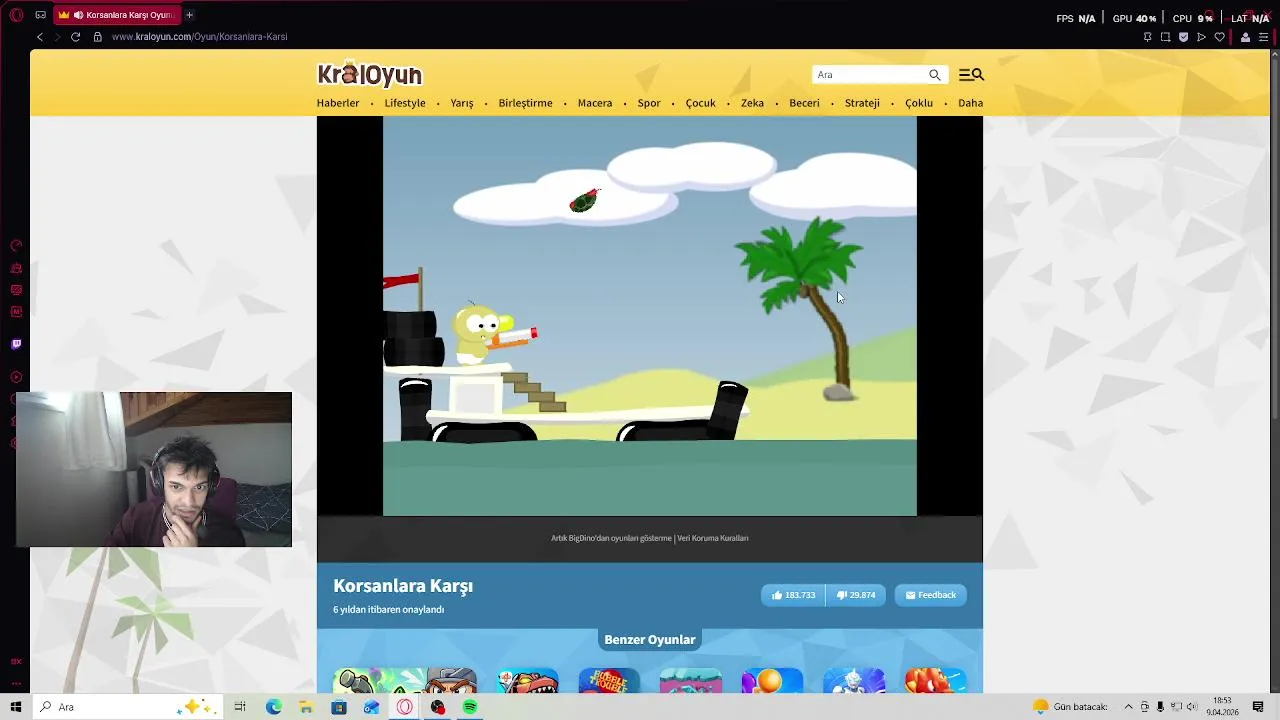
Task: Take a snapshot with the capture icon
Action: click(1165, 37)
